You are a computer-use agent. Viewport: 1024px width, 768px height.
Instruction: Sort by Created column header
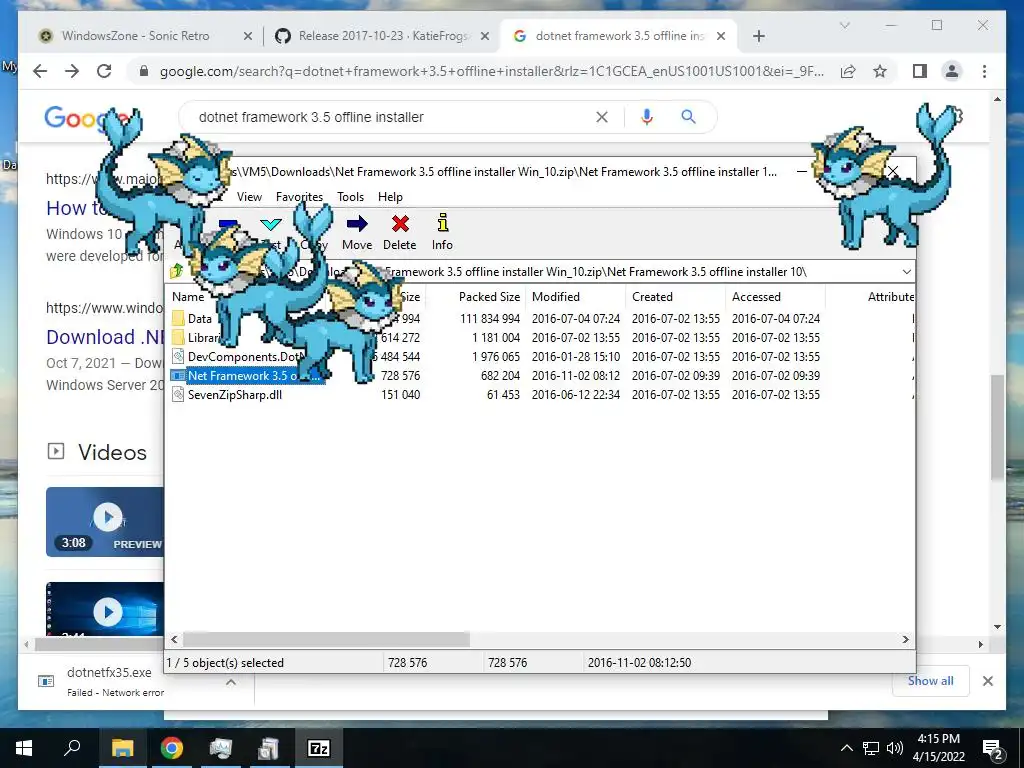click(652, 296)
